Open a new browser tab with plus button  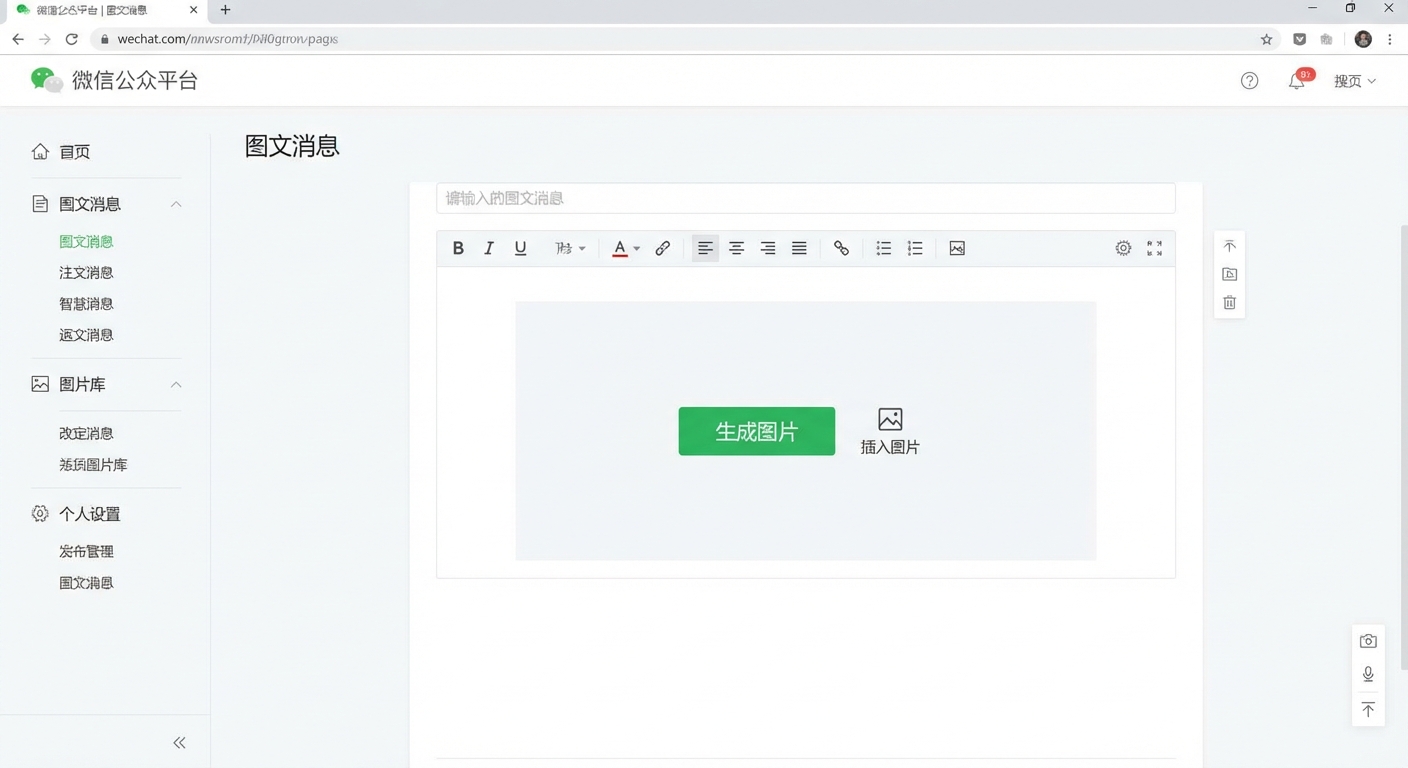point(225,10)
